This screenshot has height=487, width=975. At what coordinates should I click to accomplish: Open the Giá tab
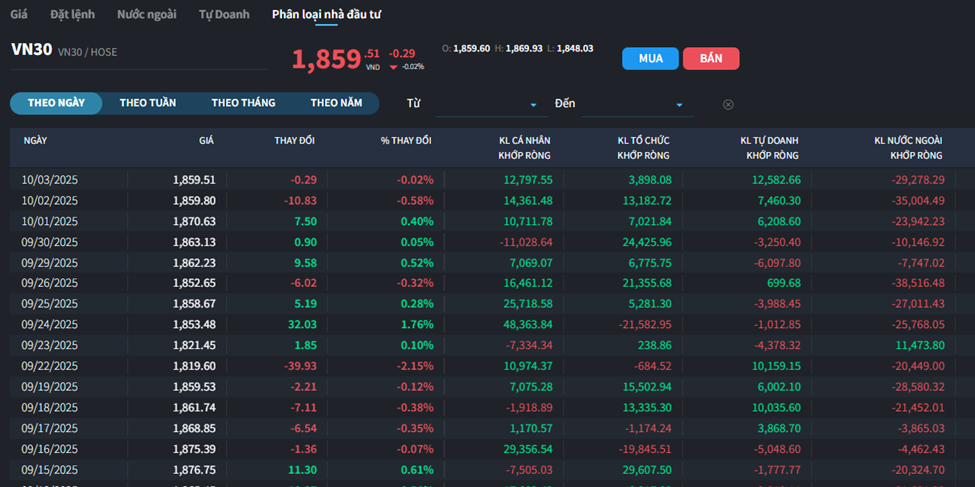coord(19,15)
